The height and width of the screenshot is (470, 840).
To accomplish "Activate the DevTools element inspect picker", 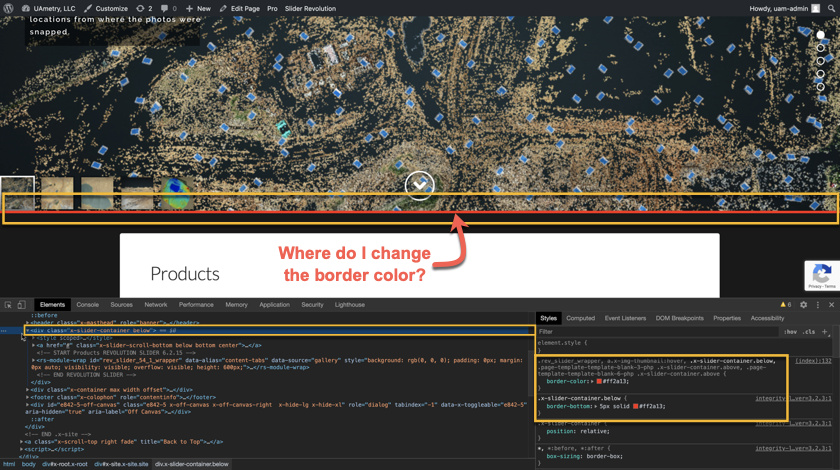I will 8,304.
